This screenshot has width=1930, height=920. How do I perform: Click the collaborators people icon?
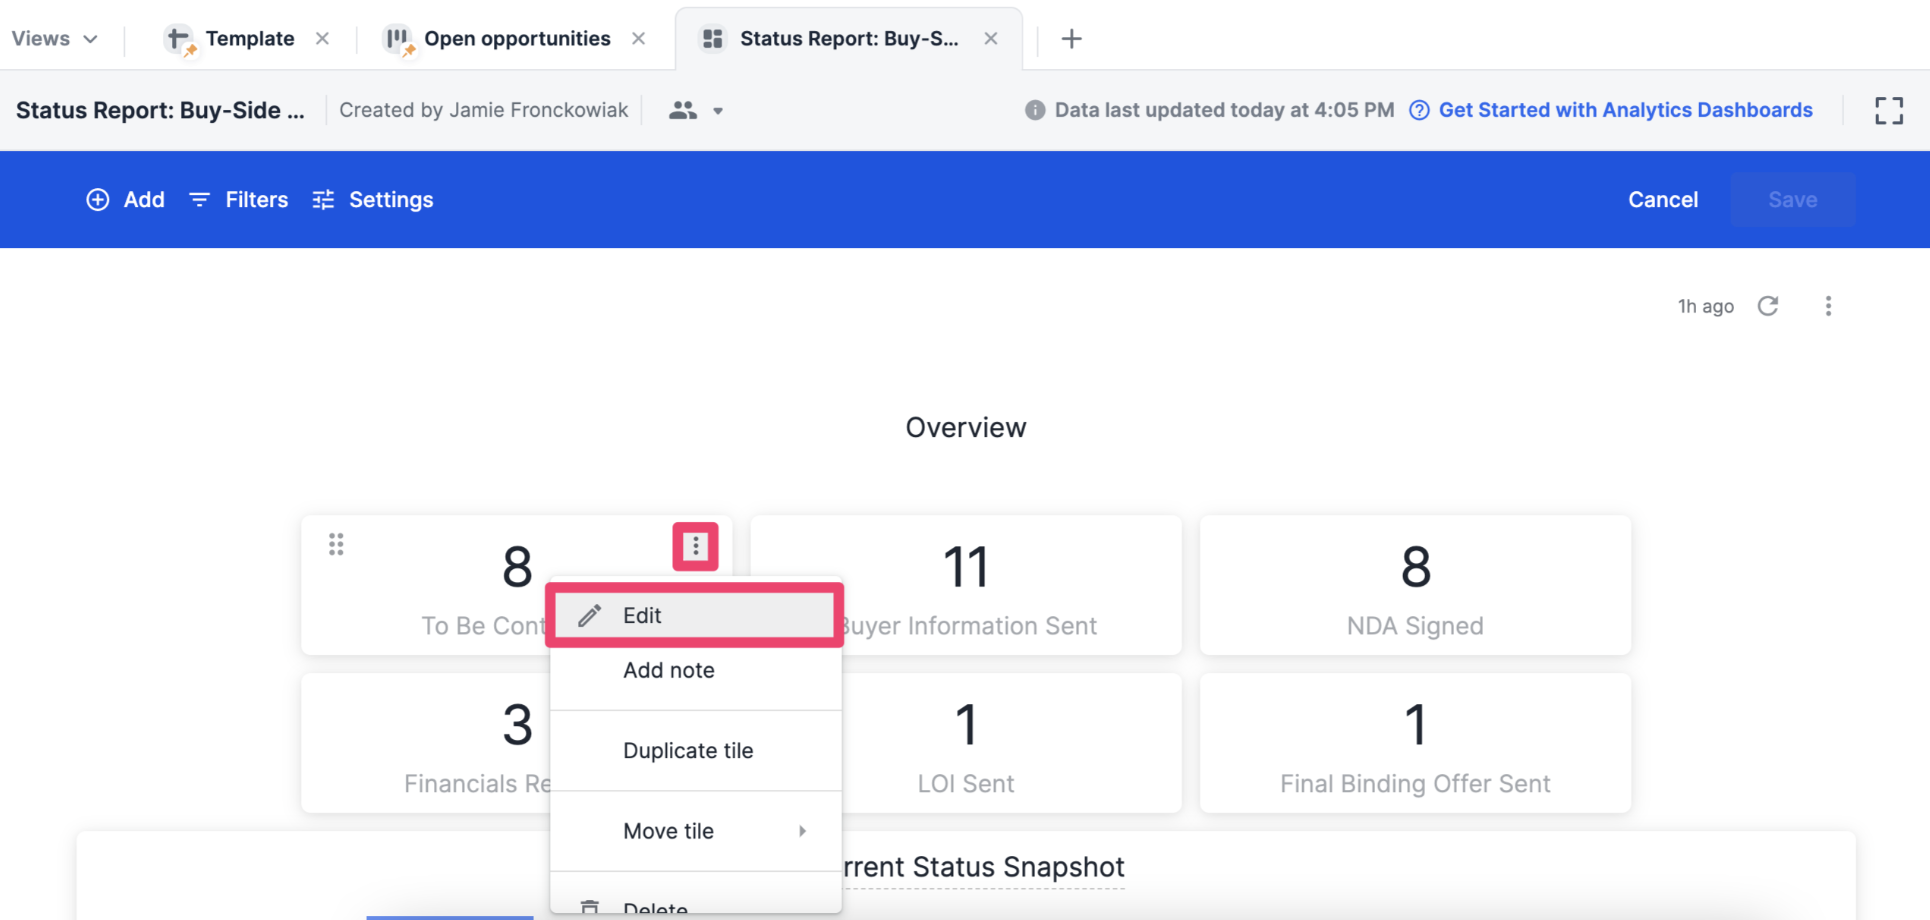coord(682,110)
